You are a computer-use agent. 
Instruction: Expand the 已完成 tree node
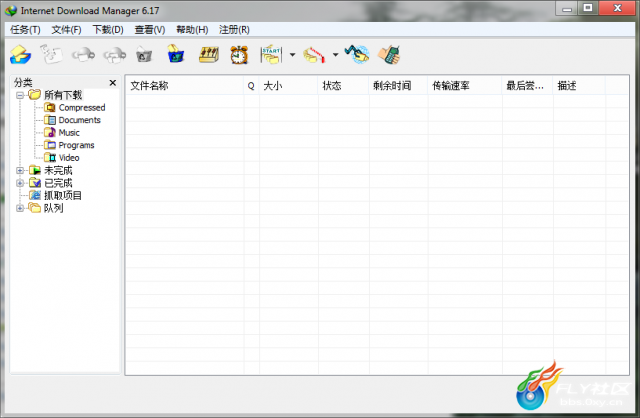(x=20, y=183)
